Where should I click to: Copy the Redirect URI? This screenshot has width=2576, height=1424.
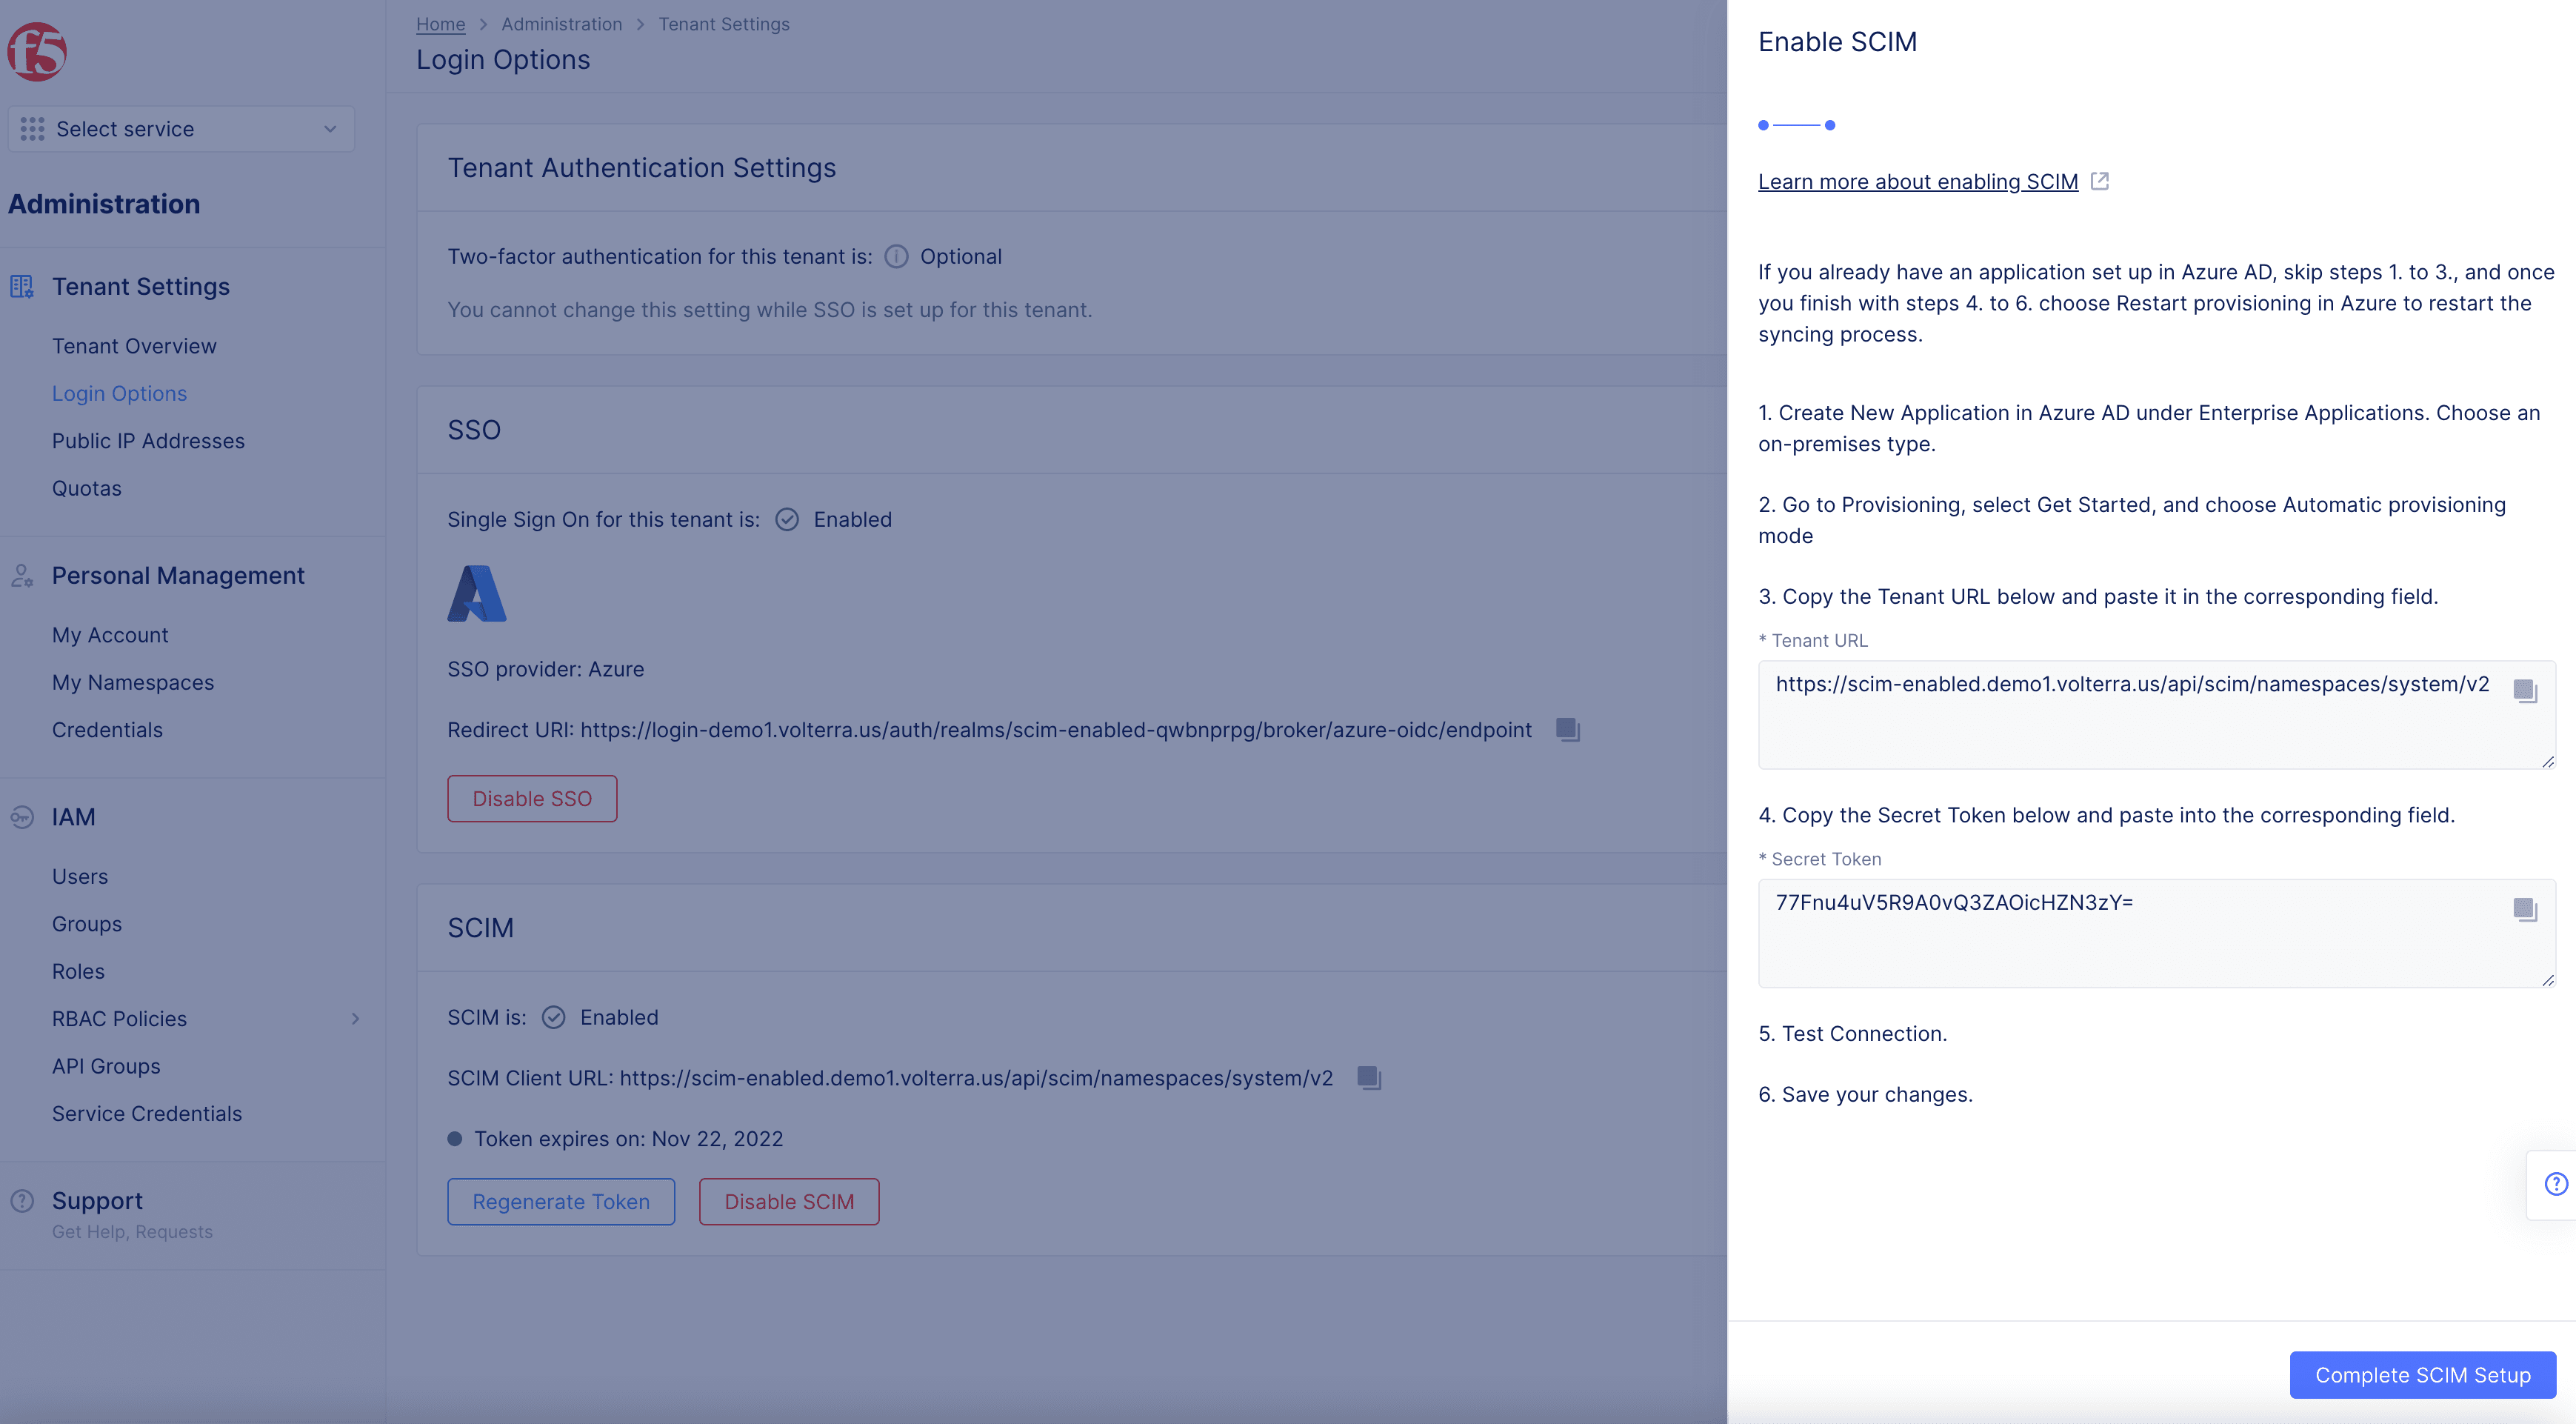1567,730
